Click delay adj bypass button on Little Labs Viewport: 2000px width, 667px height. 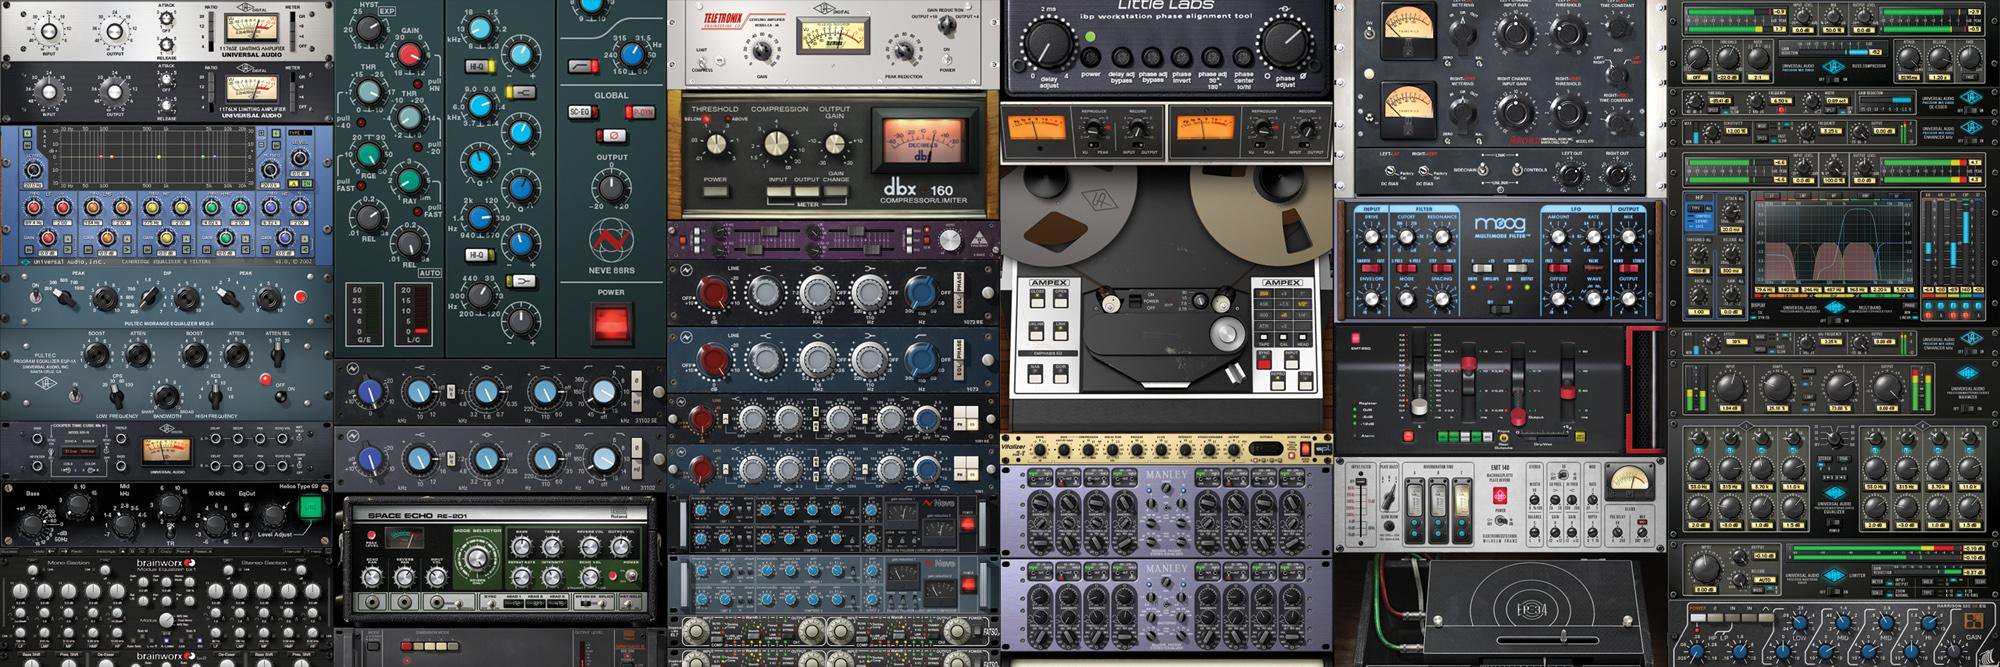[1121, 56]
